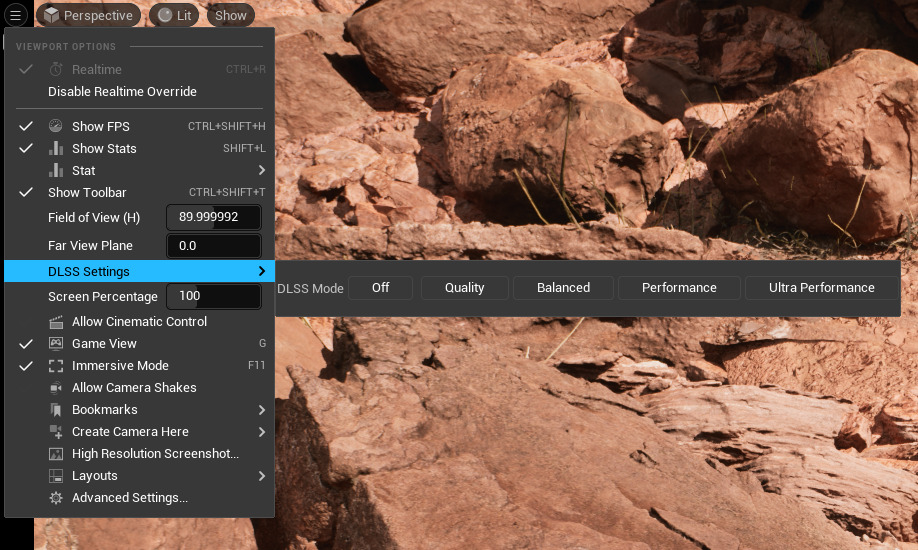Click the VIEWPORT OPTIONS header text

pyautogui.click(x=66, y=47)
